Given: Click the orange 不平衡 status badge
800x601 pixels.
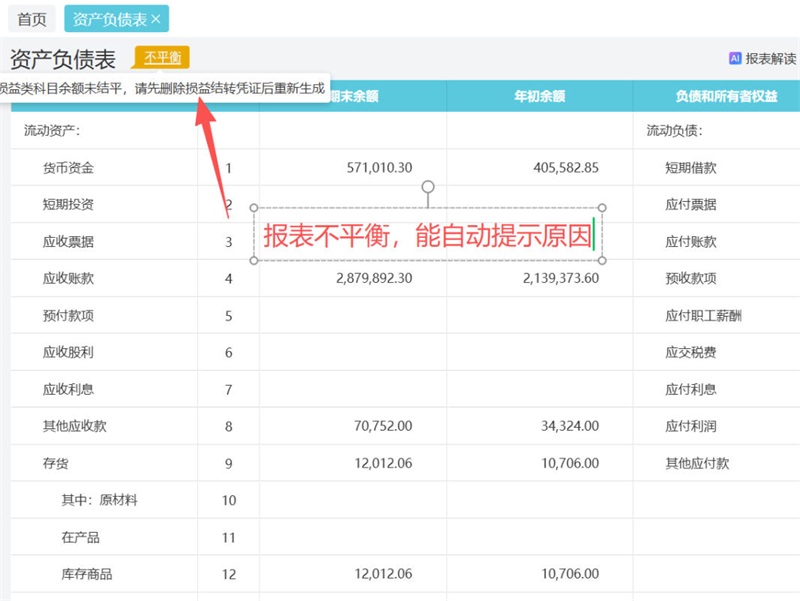Looking at the screenshot, I should coord(161,58).
